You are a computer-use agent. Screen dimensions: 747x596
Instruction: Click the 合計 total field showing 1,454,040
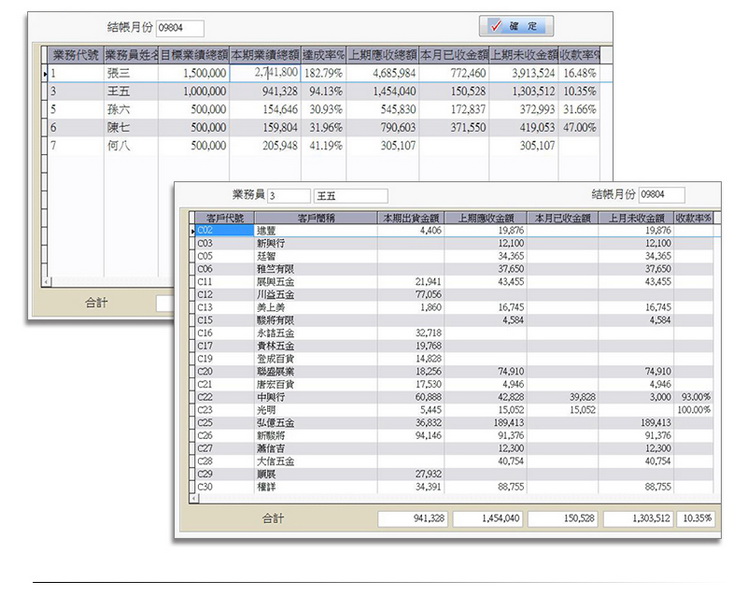pos(487,519)
